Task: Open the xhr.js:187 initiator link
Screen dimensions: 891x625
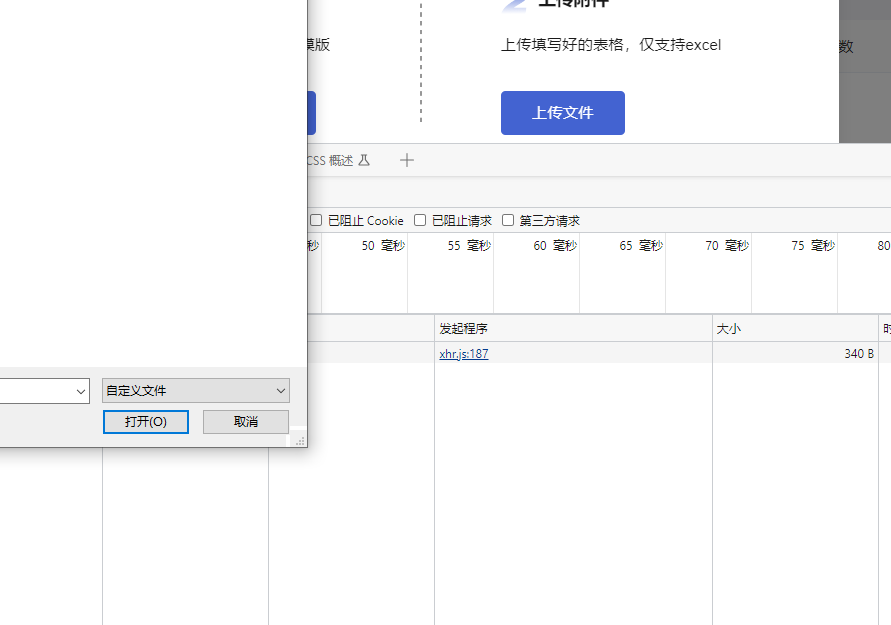Action: tap(464, 353)
